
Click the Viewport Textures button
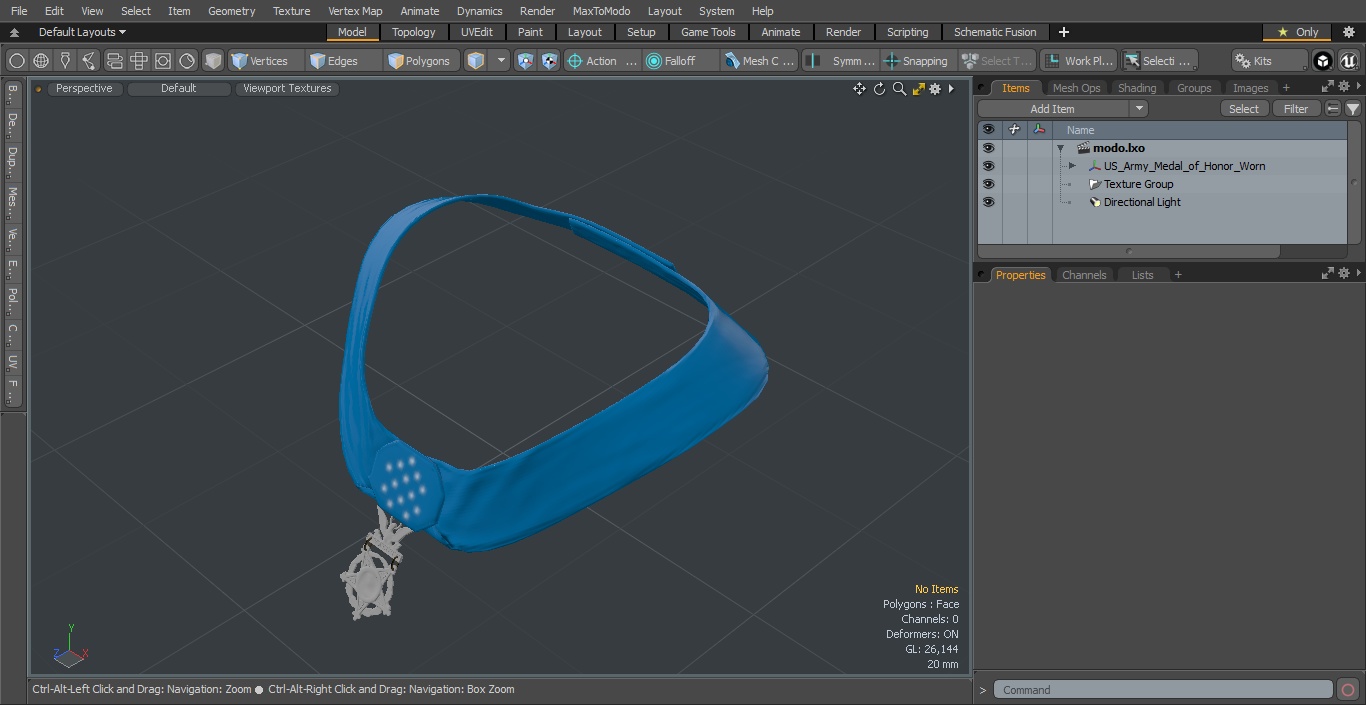pyautogui.click(x=287, y=88)
